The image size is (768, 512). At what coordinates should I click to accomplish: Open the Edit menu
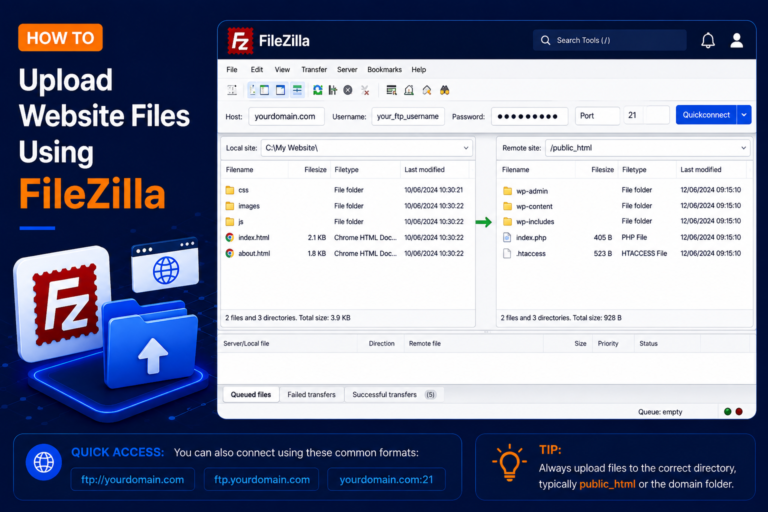[x=257, y=70]
